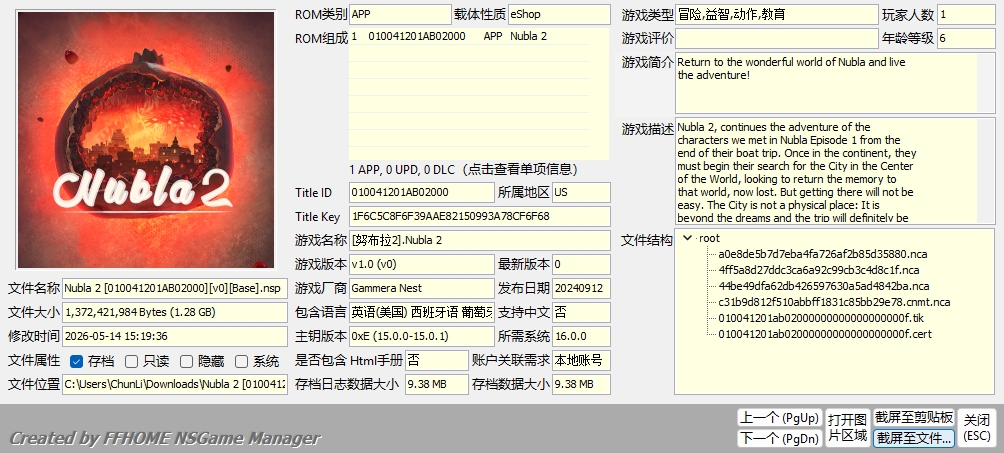Click 截屏至文件... to save screenshot
1004x453 pixels.
(914, 438)
